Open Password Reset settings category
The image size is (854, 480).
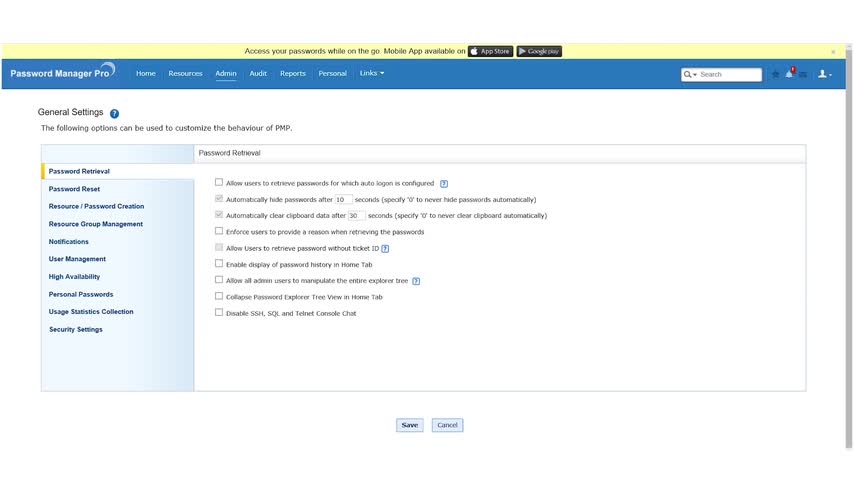pyautogui.click(x=74, y=189)
